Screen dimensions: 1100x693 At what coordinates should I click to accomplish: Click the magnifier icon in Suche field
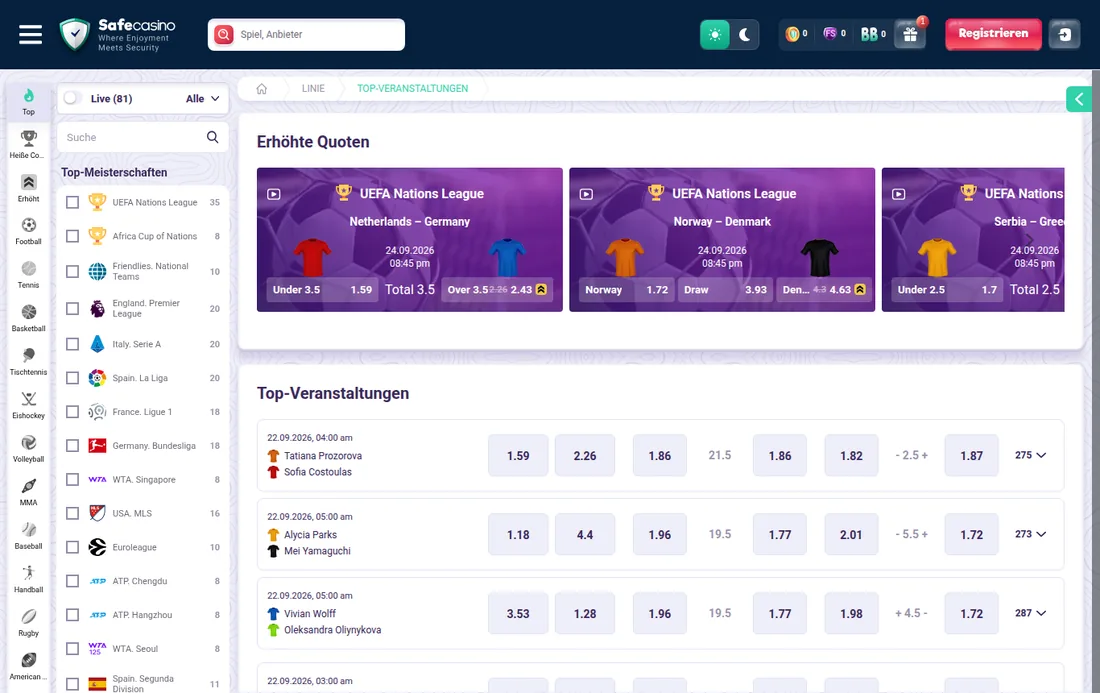tap(213, 137)
